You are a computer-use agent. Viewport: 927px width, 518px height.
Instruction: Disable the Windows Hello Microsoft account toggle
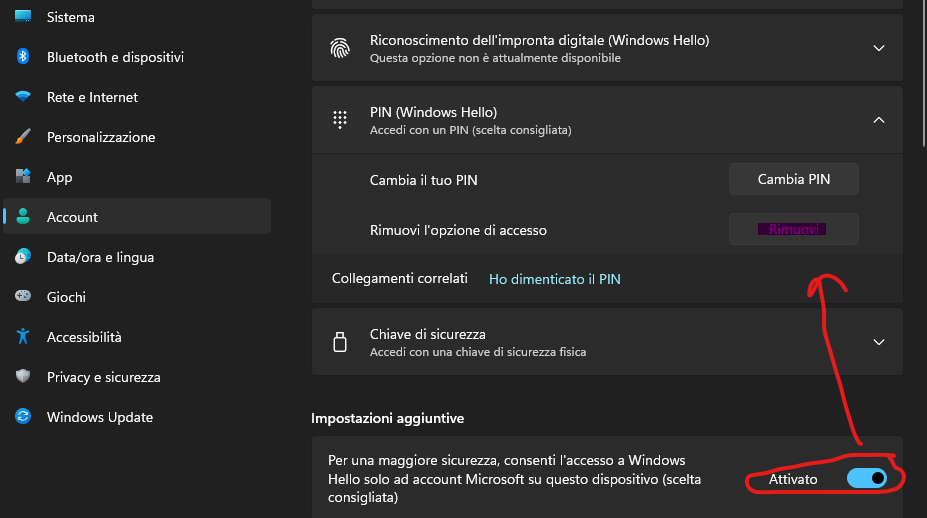[x=867, y=479]
